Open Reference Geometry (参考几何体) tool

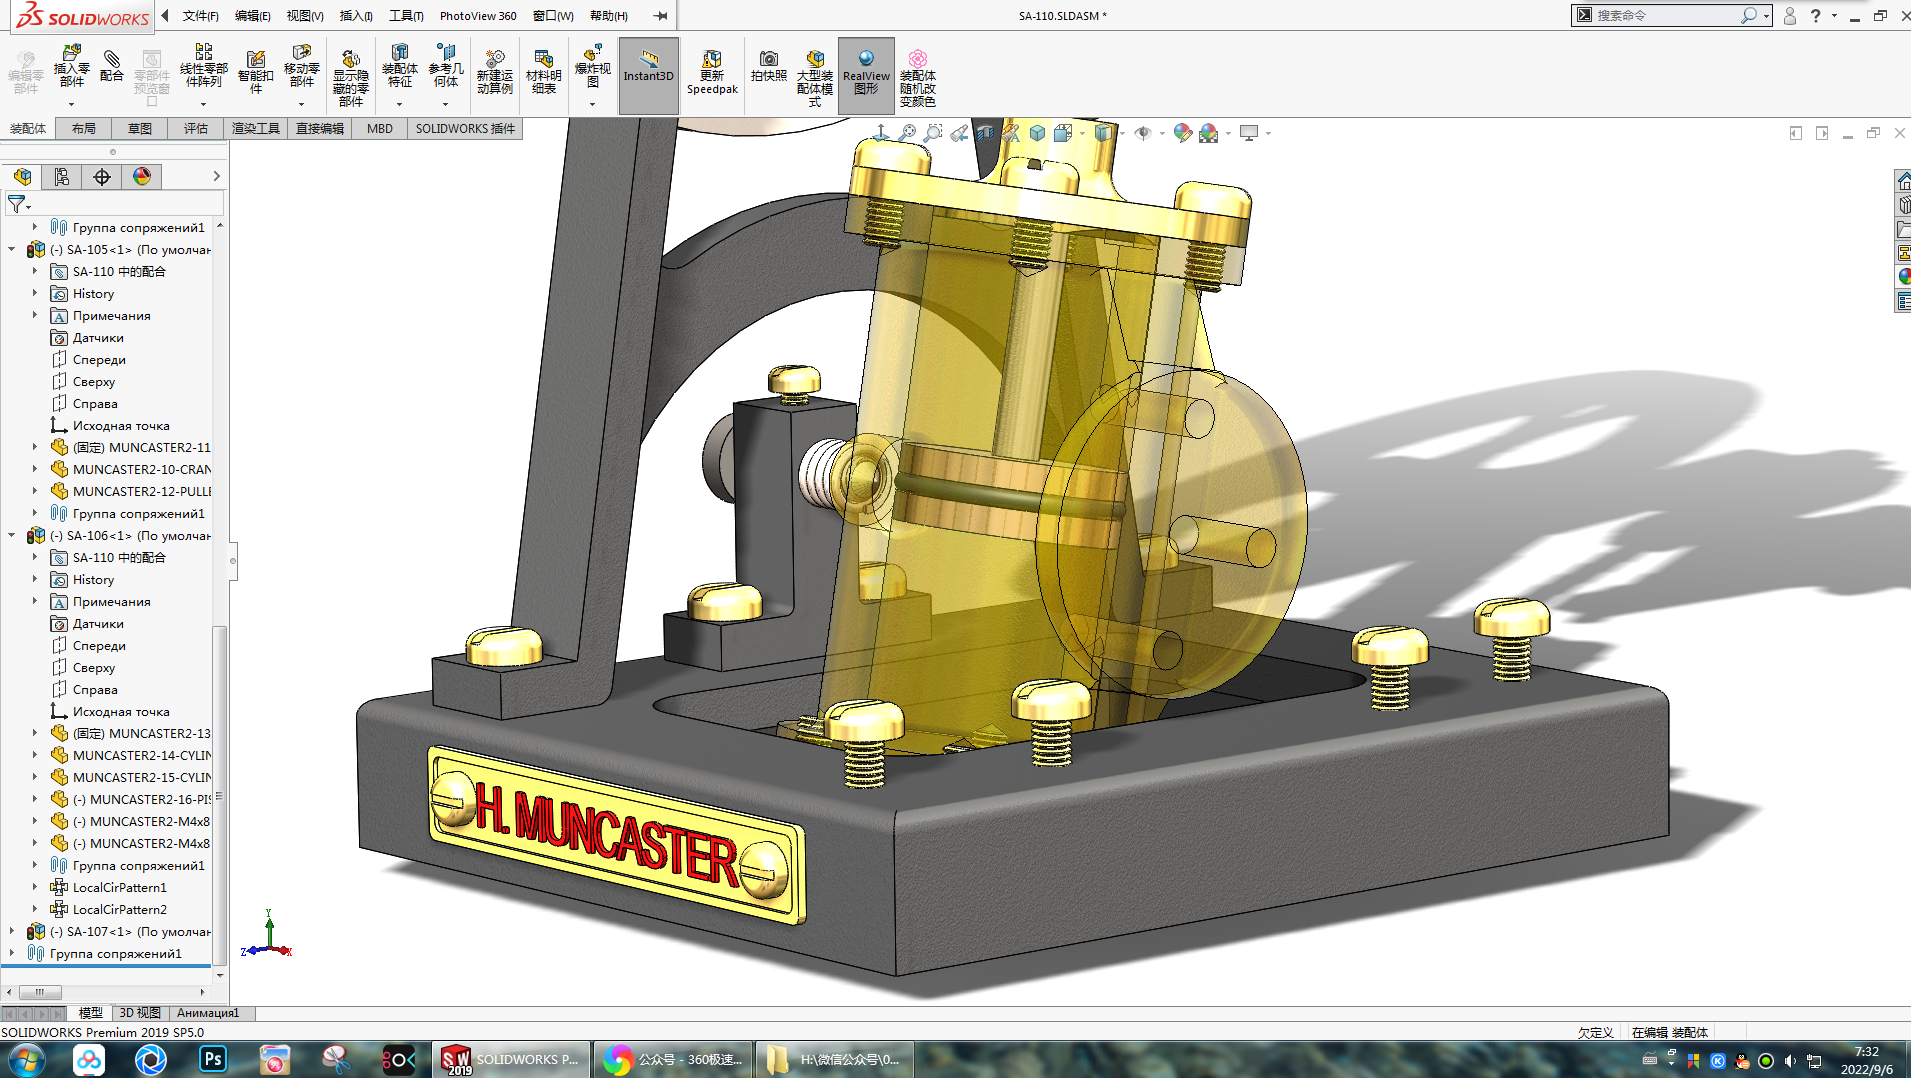tap(446, 66)
